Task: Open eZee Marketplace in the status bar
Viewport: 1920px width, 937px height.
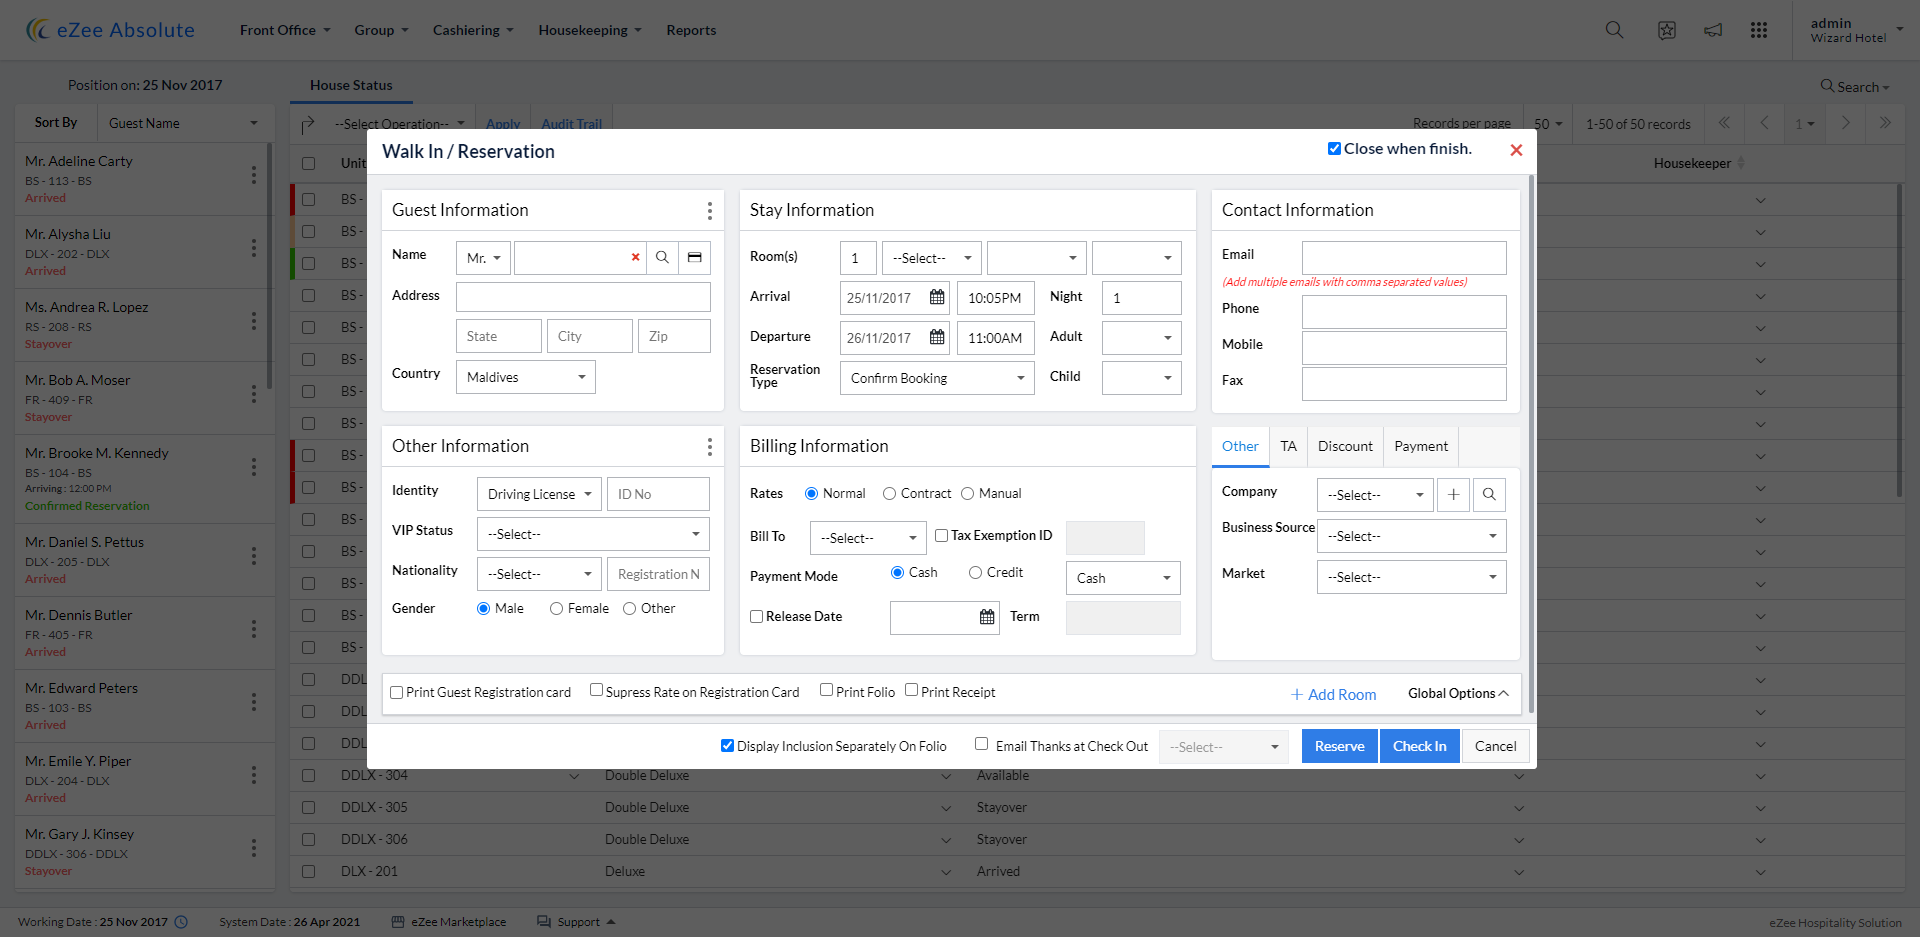Action: 449,922
